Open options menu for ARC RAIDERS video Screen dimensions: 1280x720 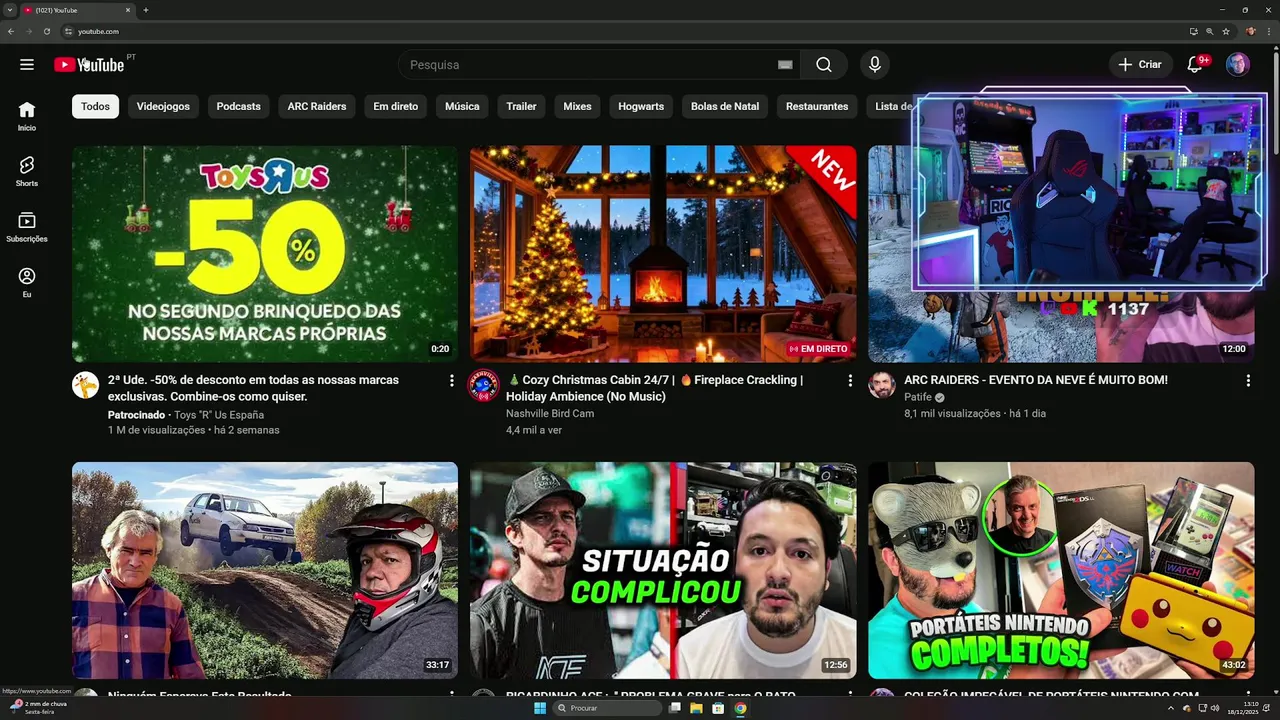pos(1248,380)
